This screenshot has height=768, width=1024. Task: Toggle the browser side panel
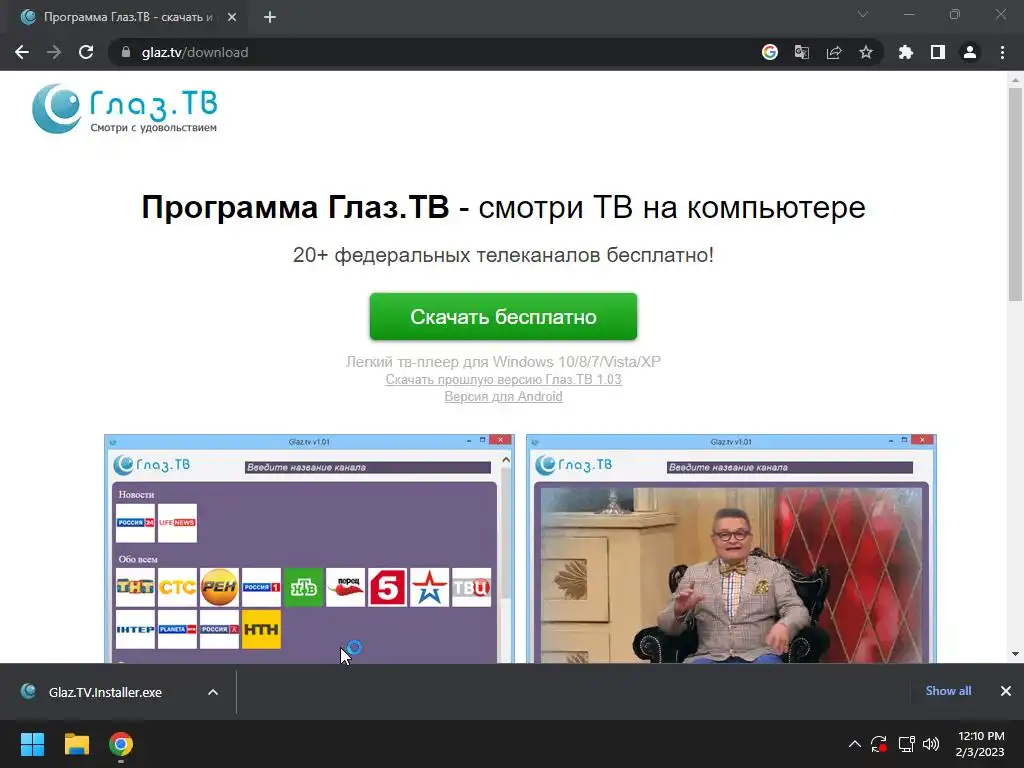[938, 52]
